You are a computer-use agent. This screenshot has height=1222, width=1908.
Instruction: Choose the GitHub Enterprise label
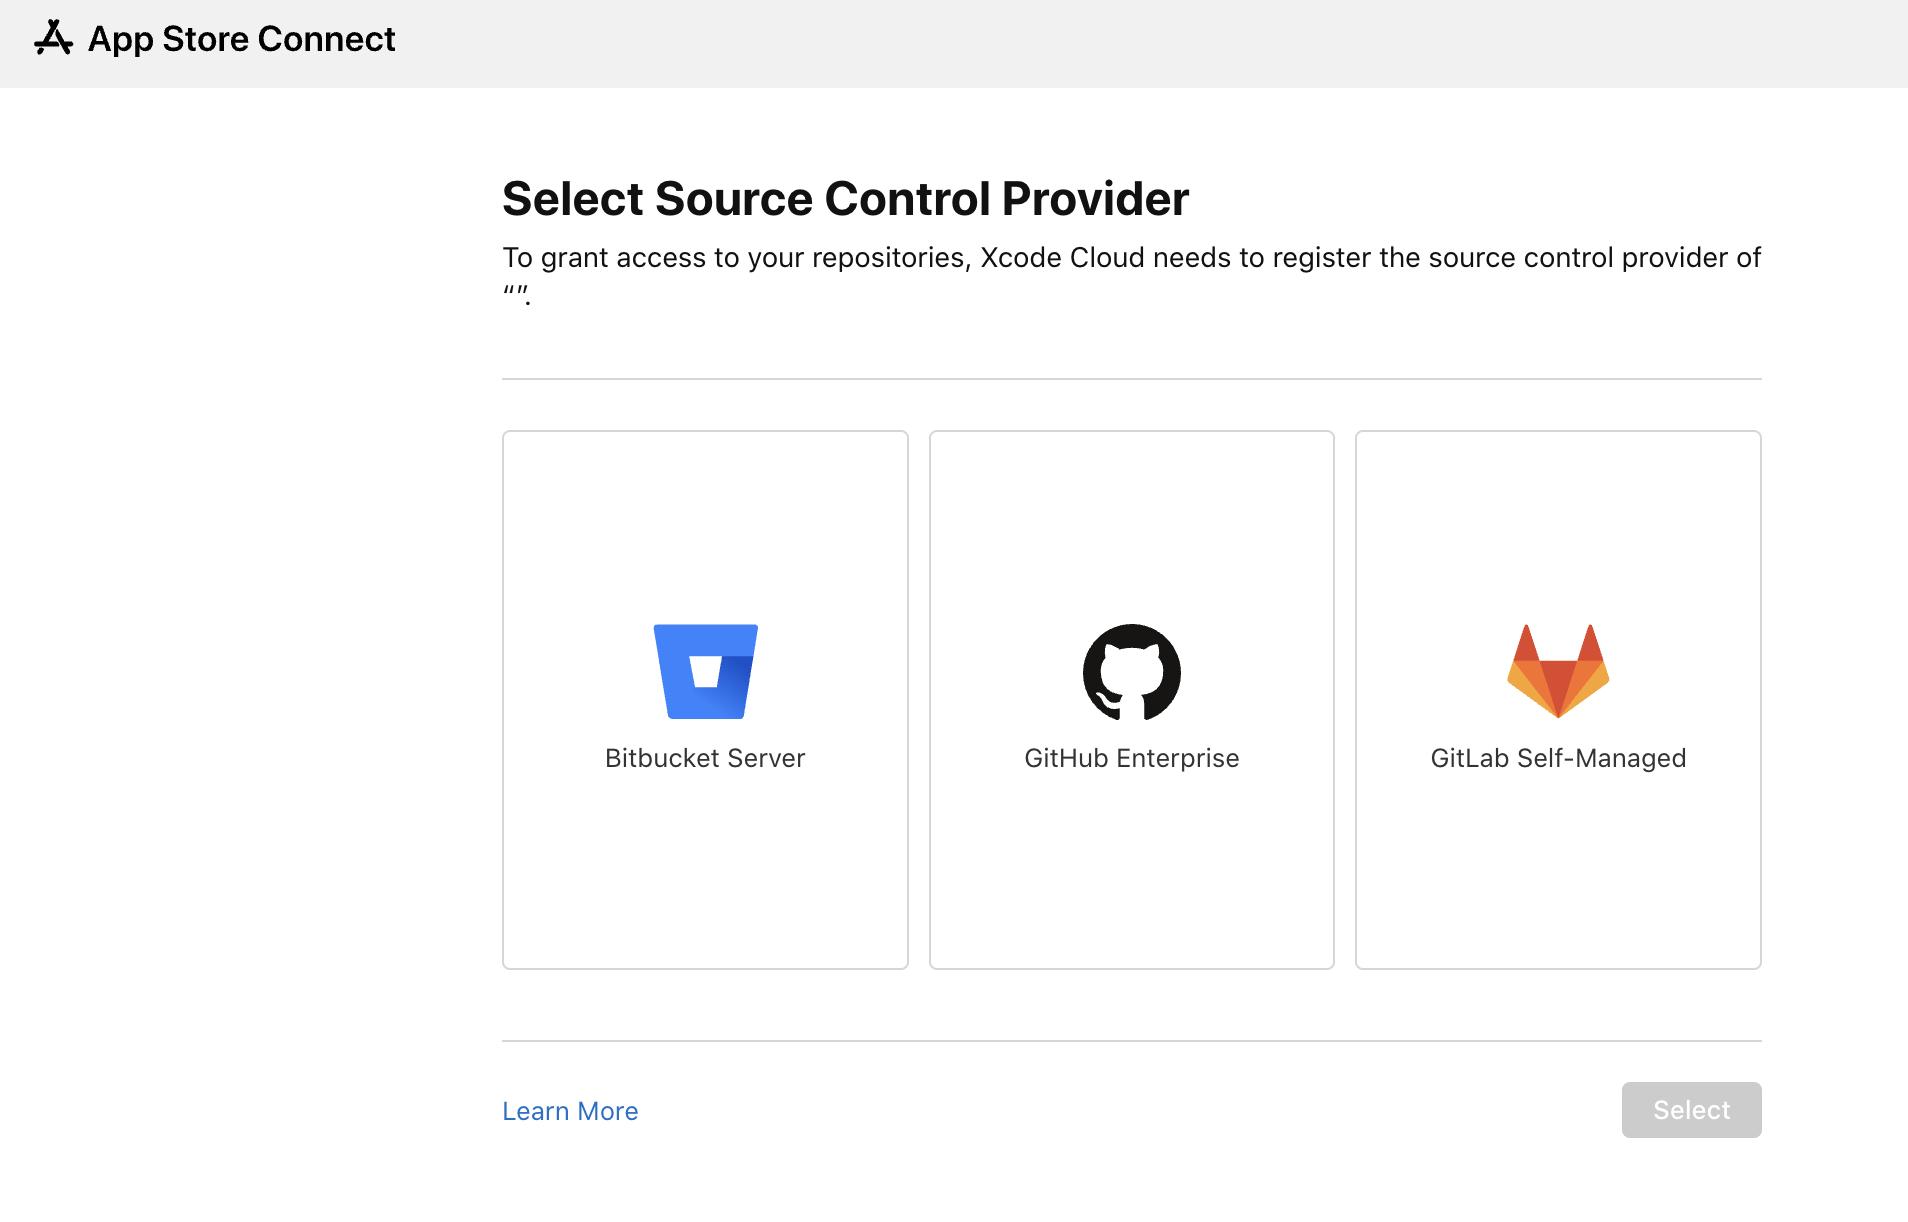[1131, 758]
